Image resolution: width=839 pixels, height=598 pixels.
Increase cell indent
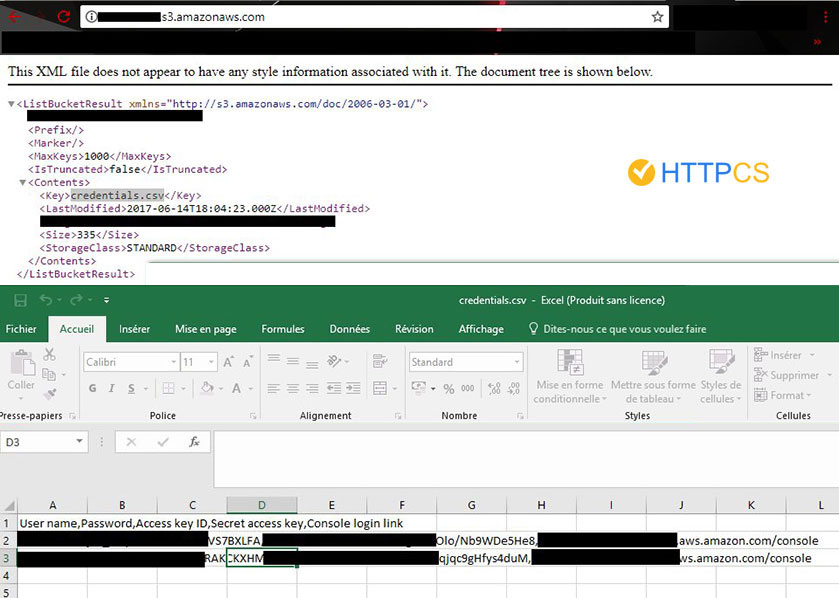(353, 388)
